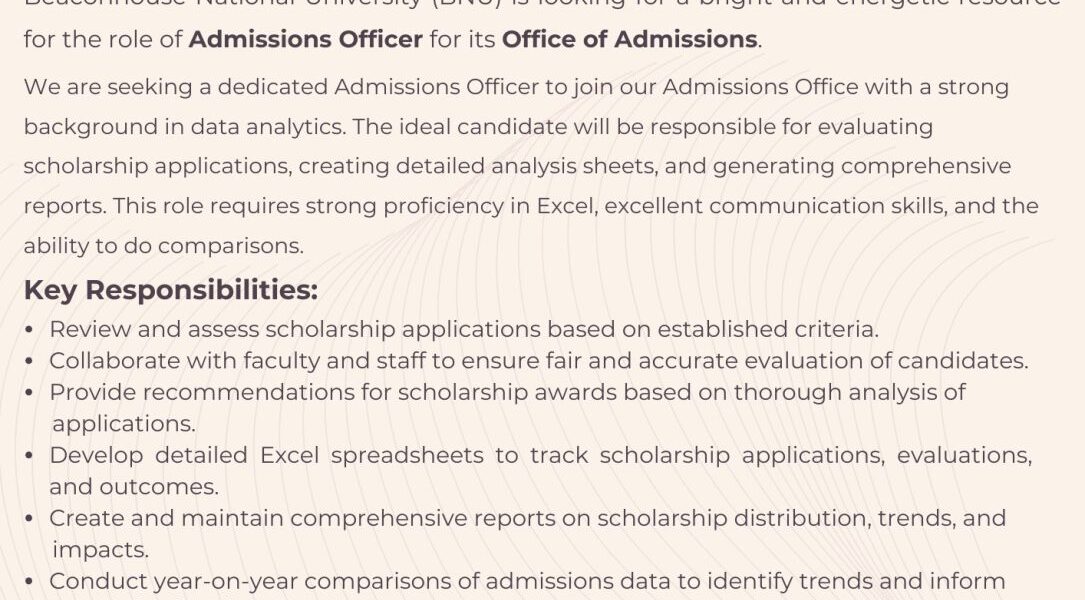This screenshot has height=600, width=1085.
Task: Click the "and outcomes." continuation line
Action: click(x=134, y=487)
